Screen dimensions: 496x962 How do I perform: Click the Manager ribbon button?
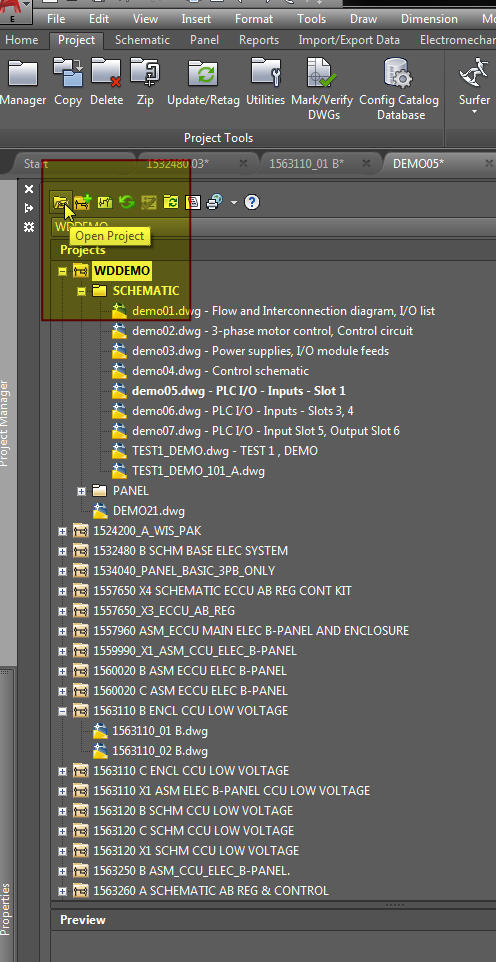(23, 83)
